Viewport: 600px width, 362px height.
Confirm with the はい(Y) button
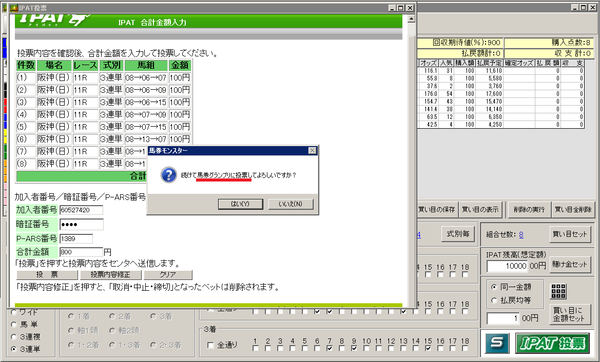[x=240, y=204]
